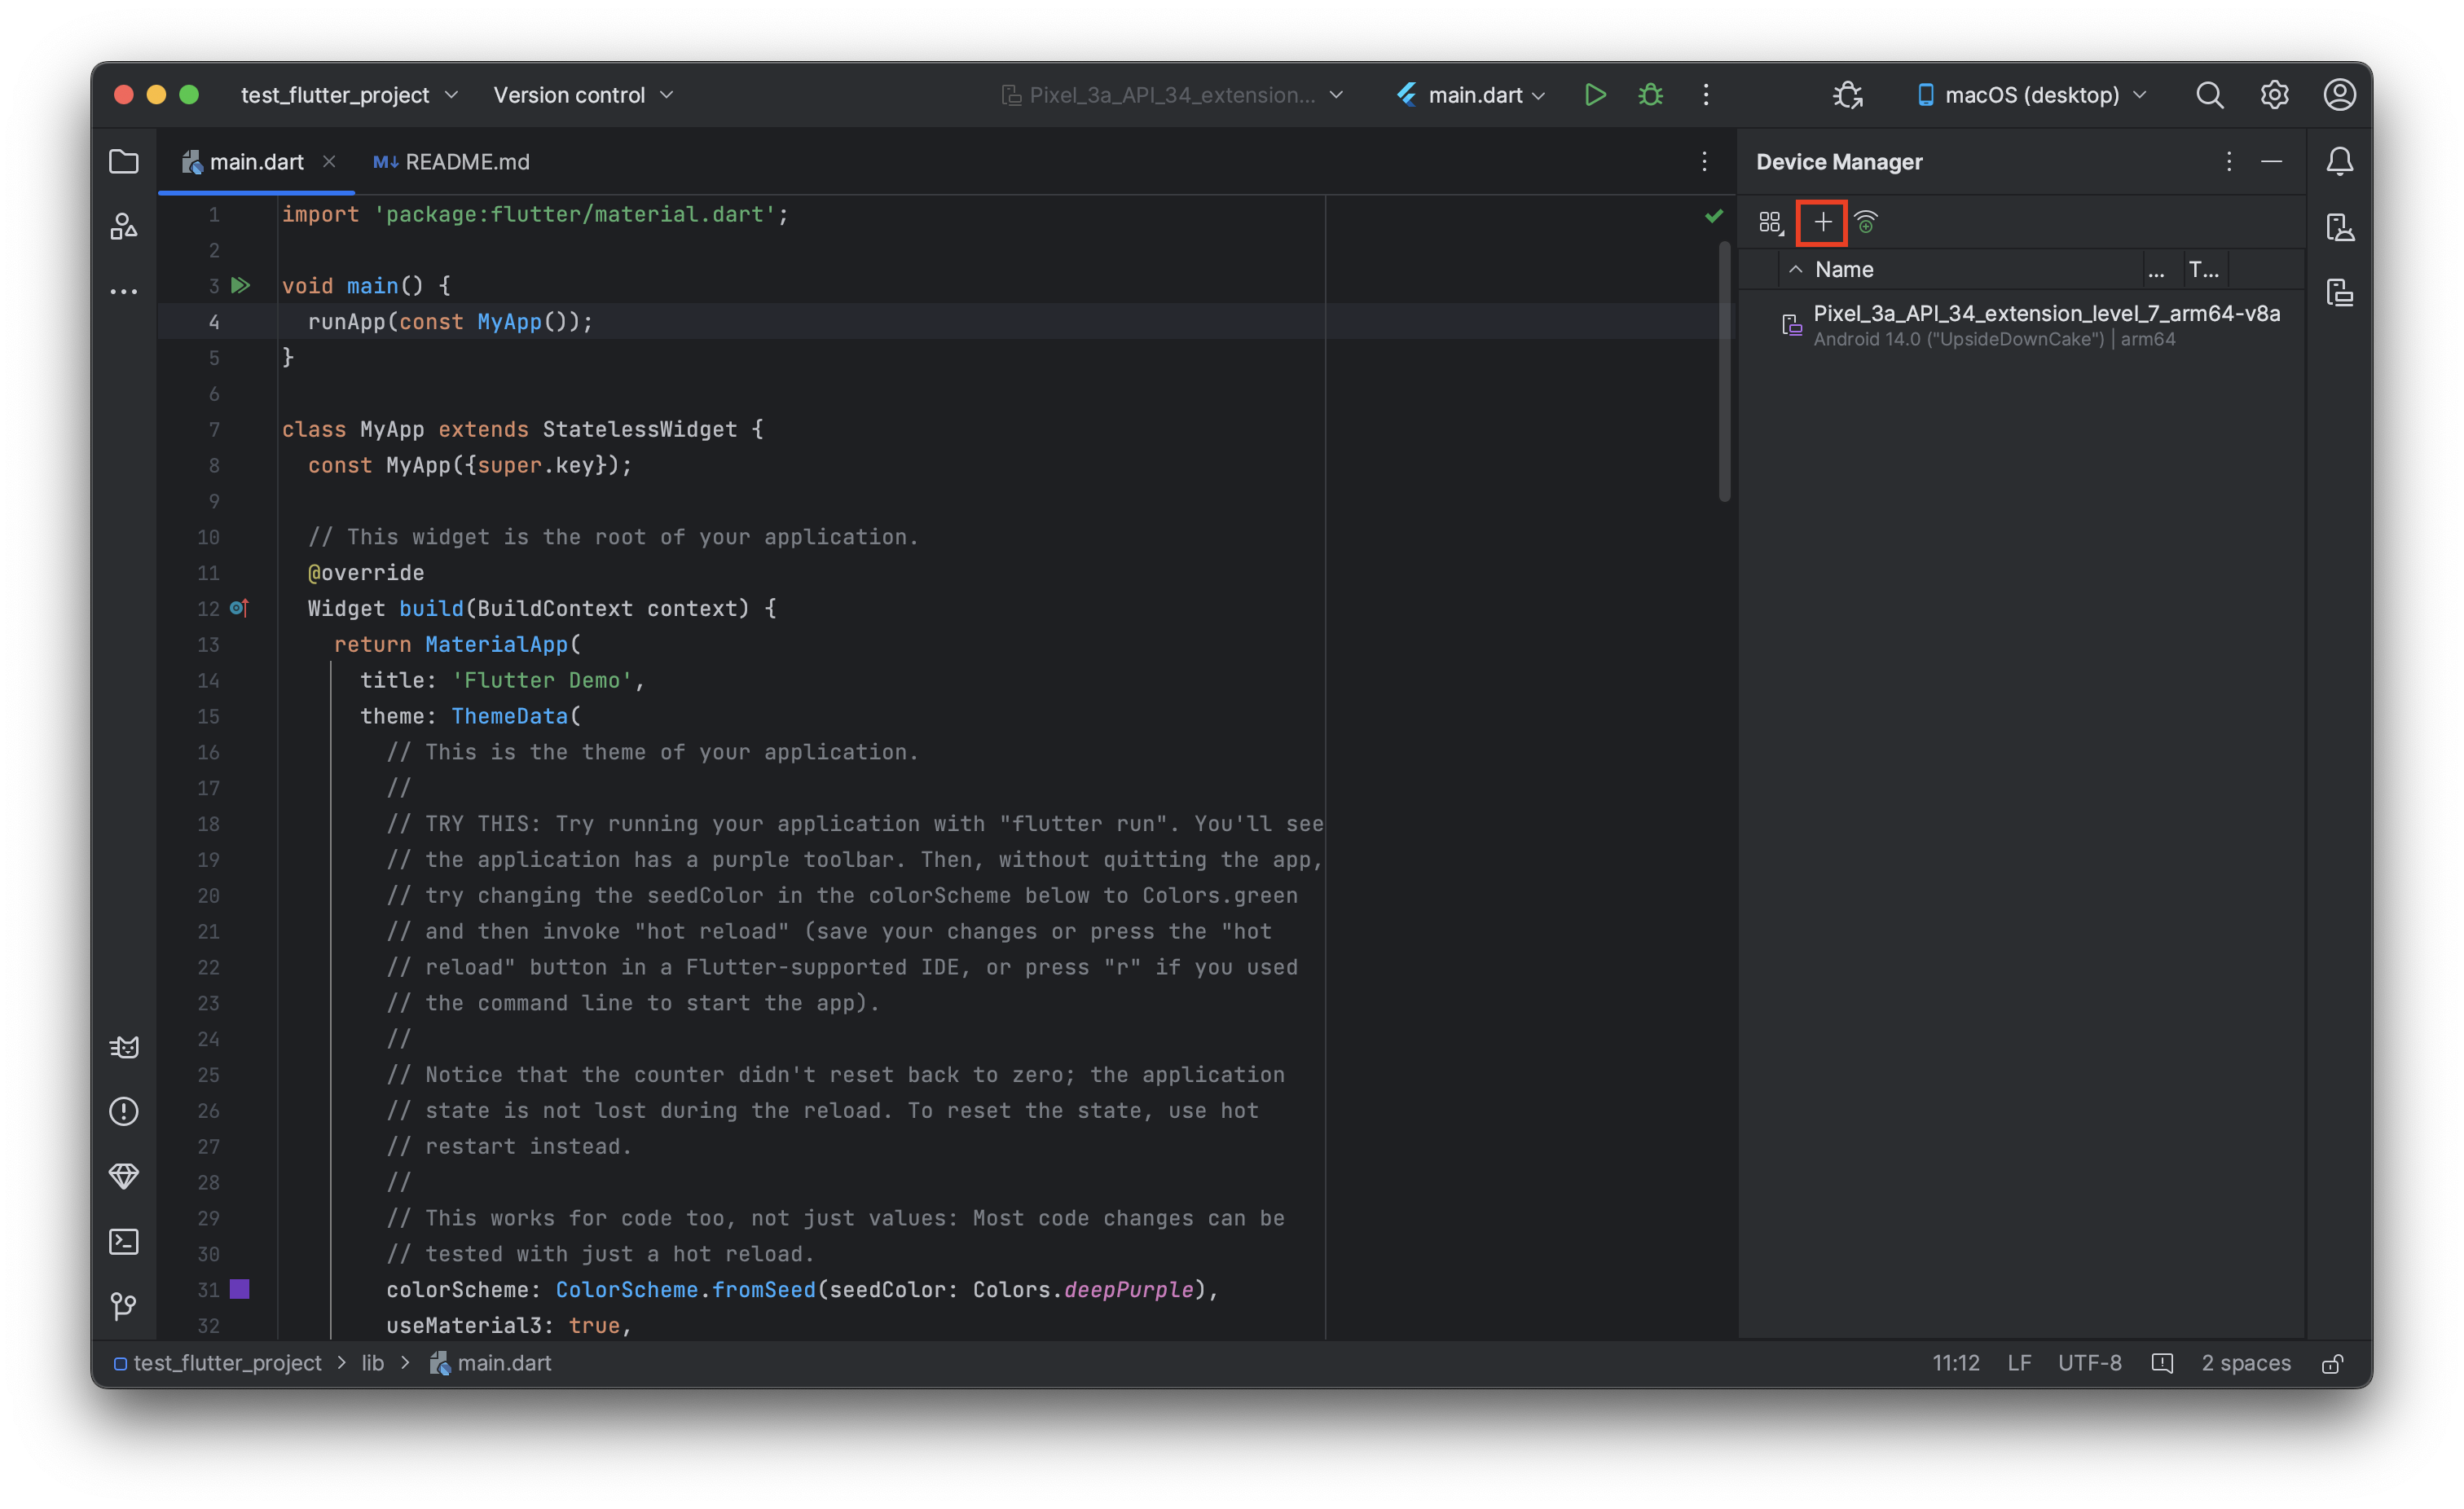Add a new virtual device

(1822, 222)
